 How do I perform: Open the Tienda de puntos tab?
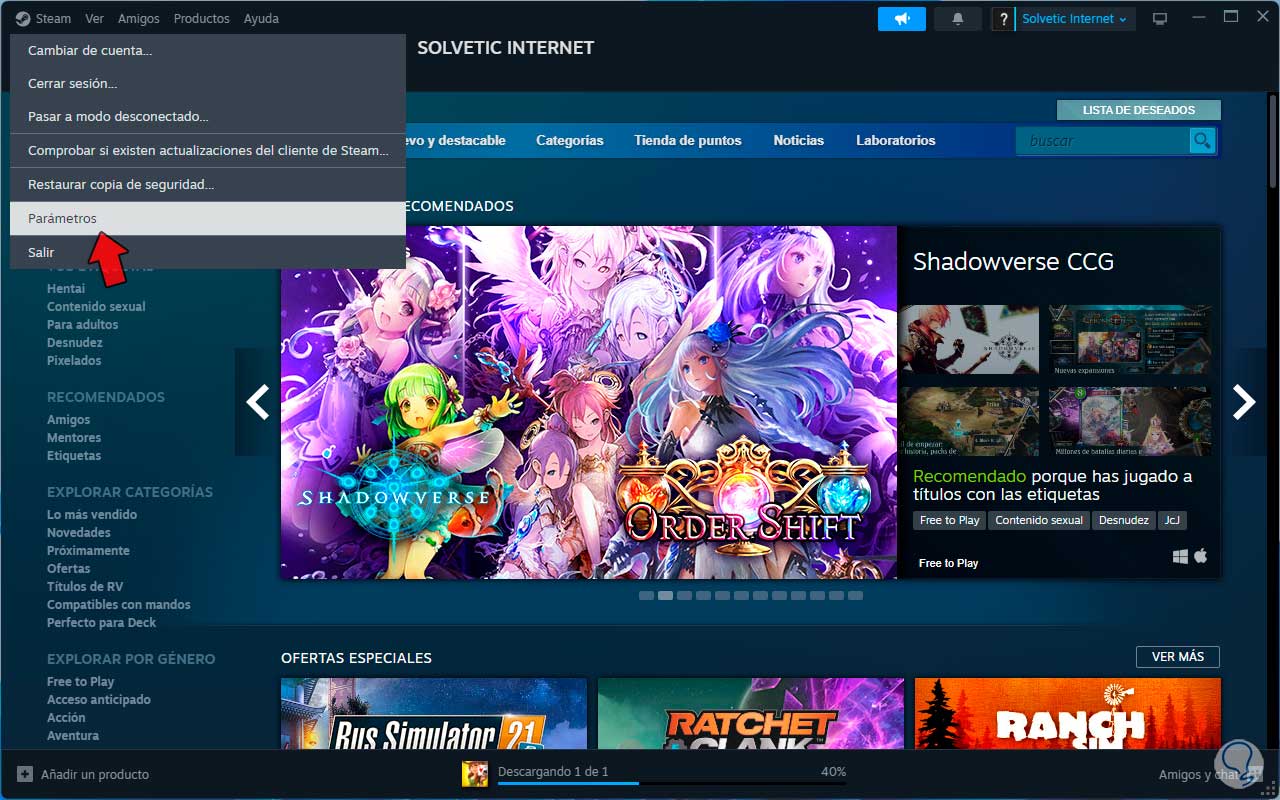click(688, 141)
